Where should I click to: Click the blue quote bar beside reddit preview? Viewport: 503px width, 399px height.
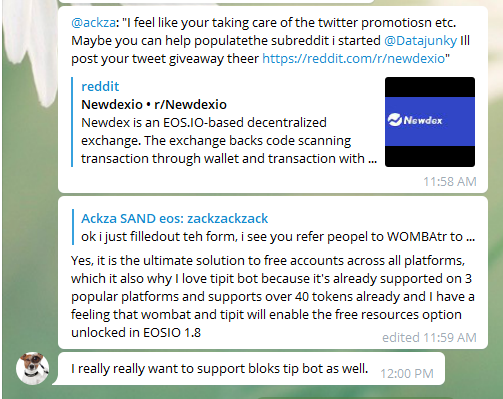72,122
